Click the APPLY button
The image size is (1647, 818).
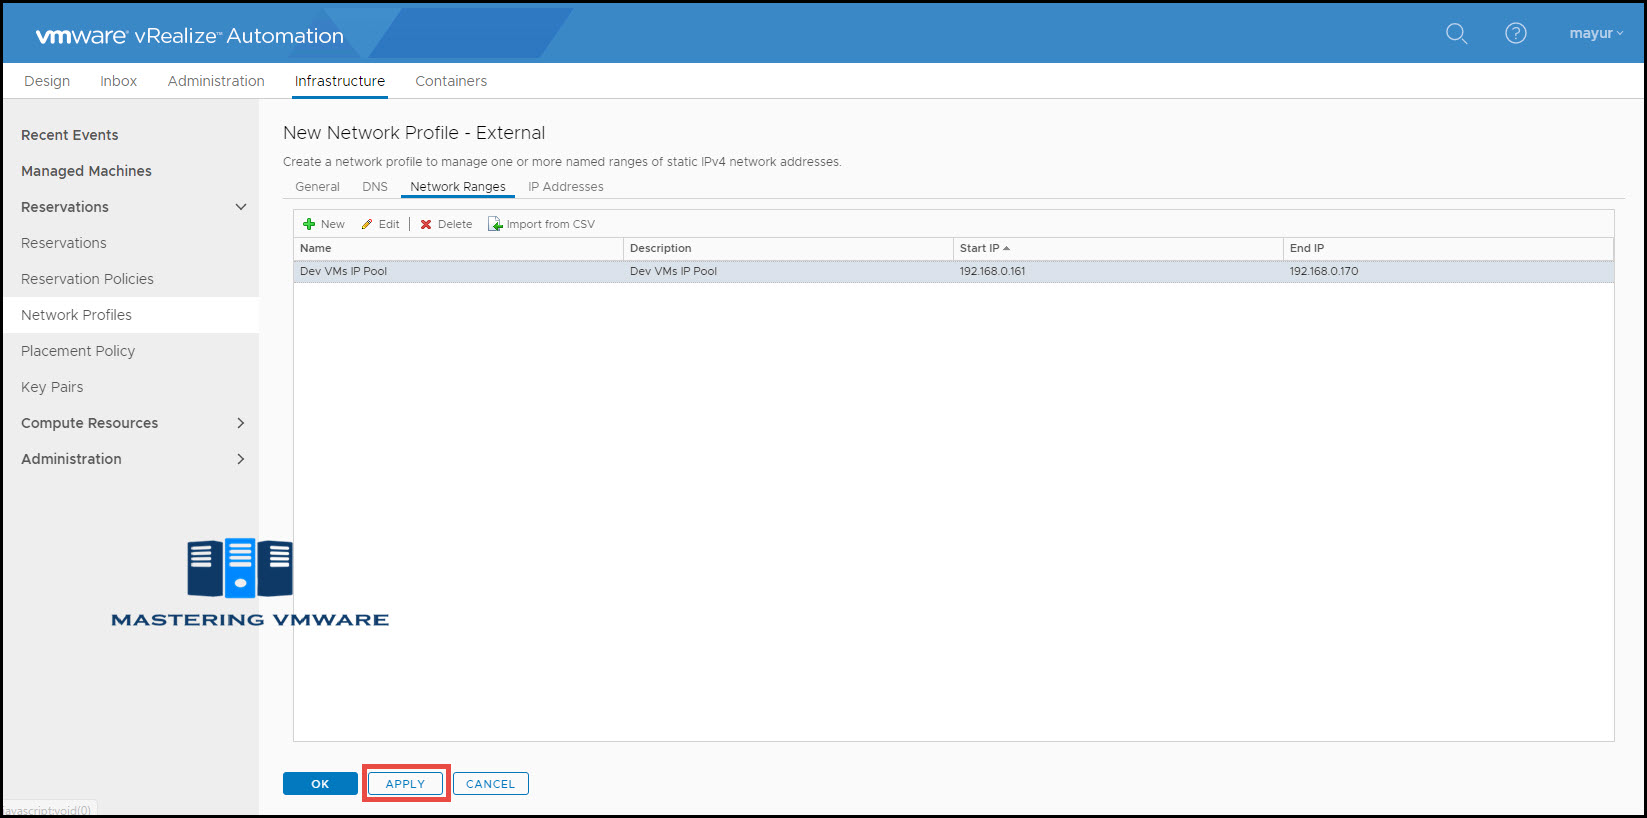point(405,784)
